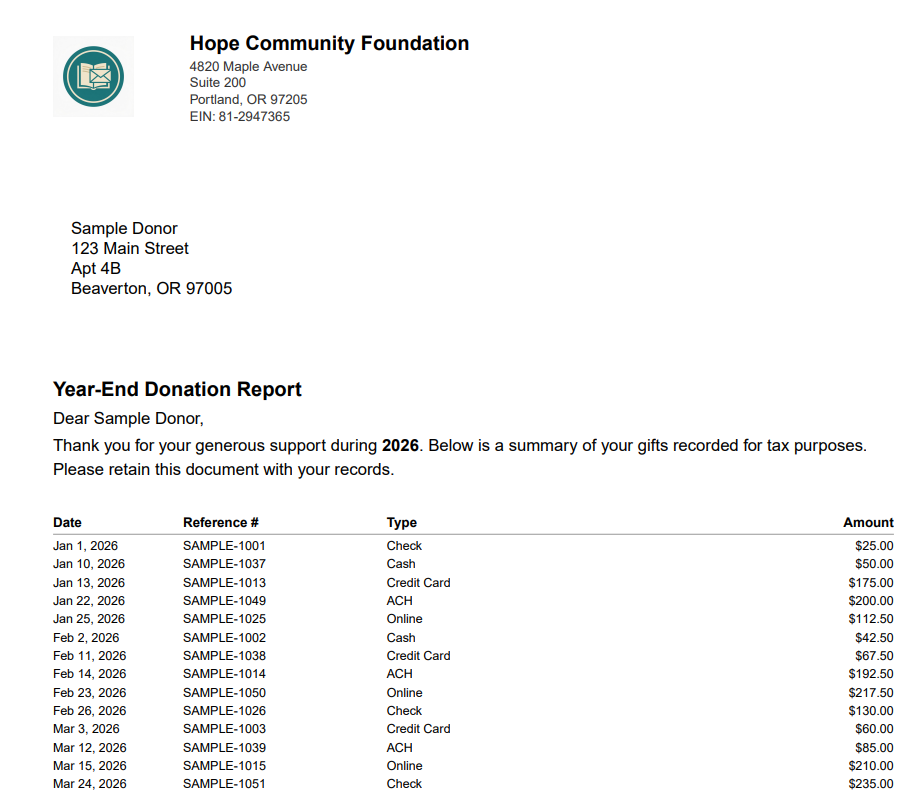
Task: Click the $200.00 amount
Action: coord(871,601)
